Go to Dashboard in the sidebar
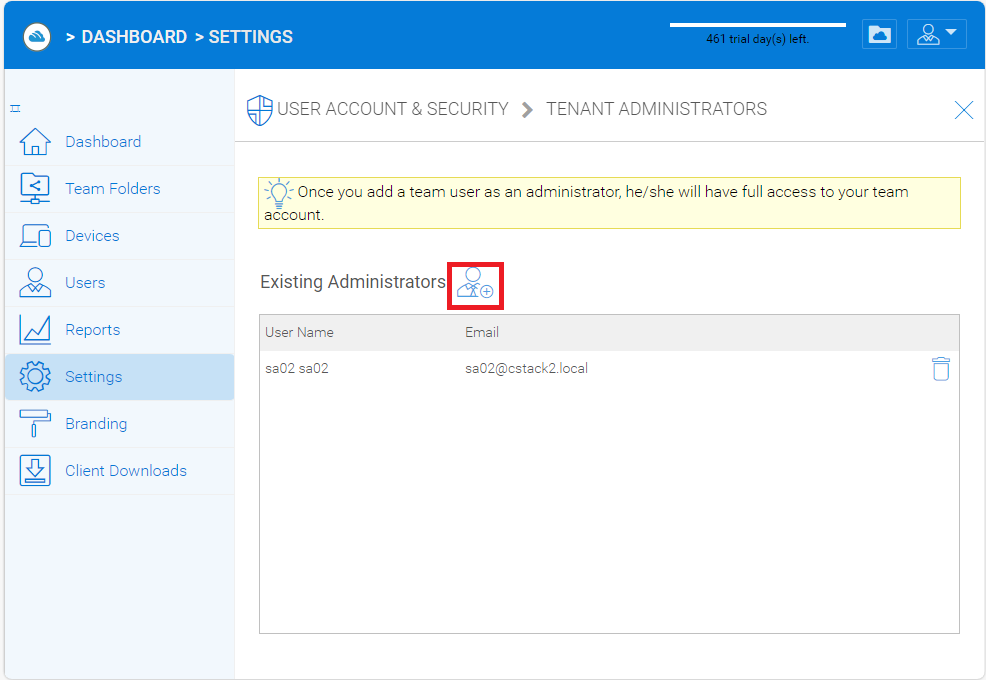986x680 pixels. 103,142
